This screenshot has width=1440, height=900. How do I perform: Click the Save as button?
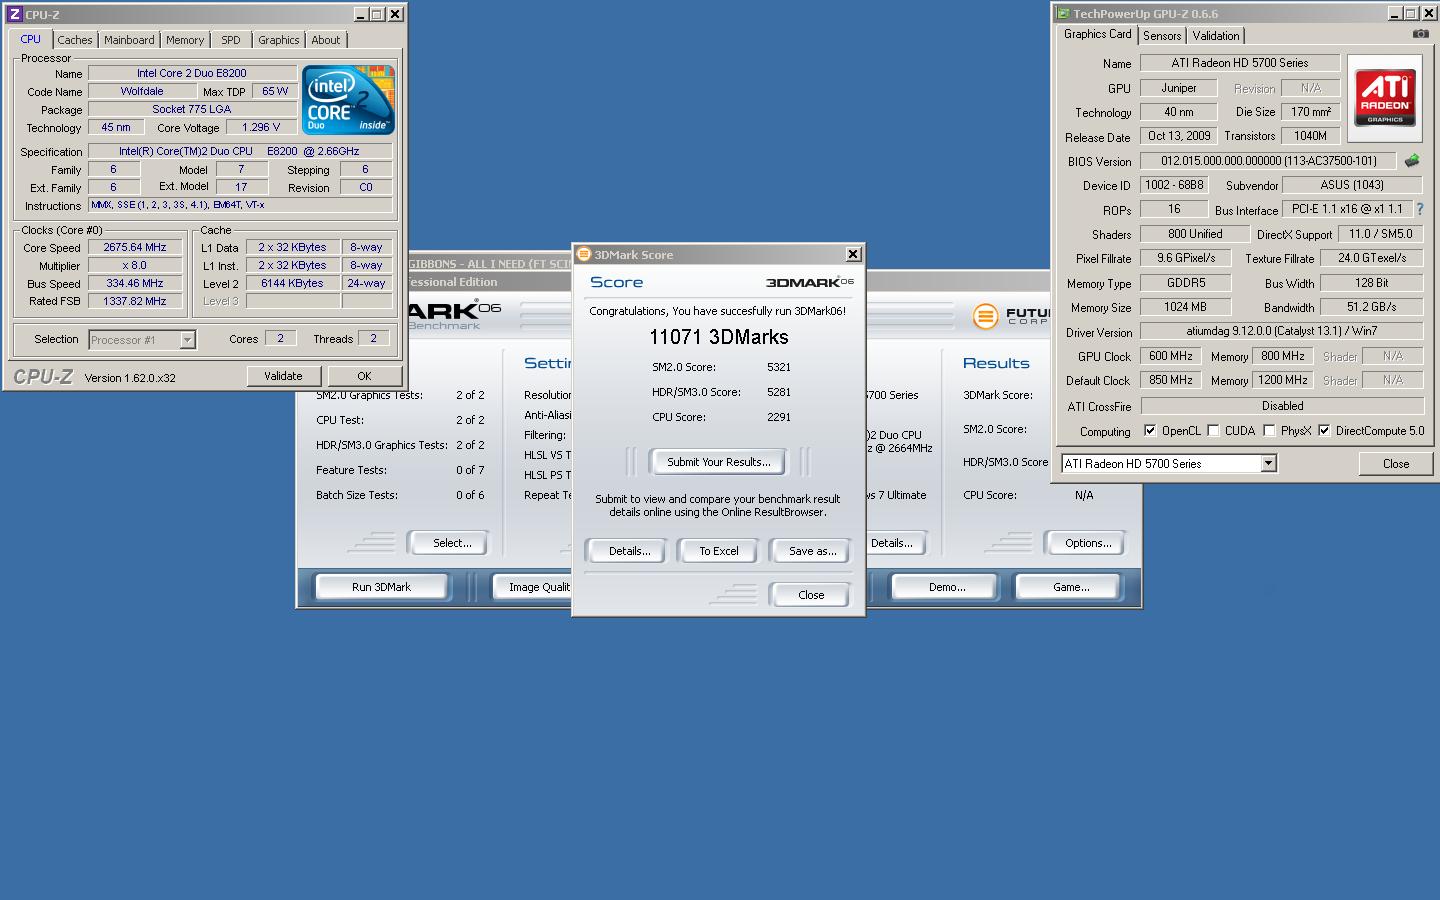pos(812,551)
